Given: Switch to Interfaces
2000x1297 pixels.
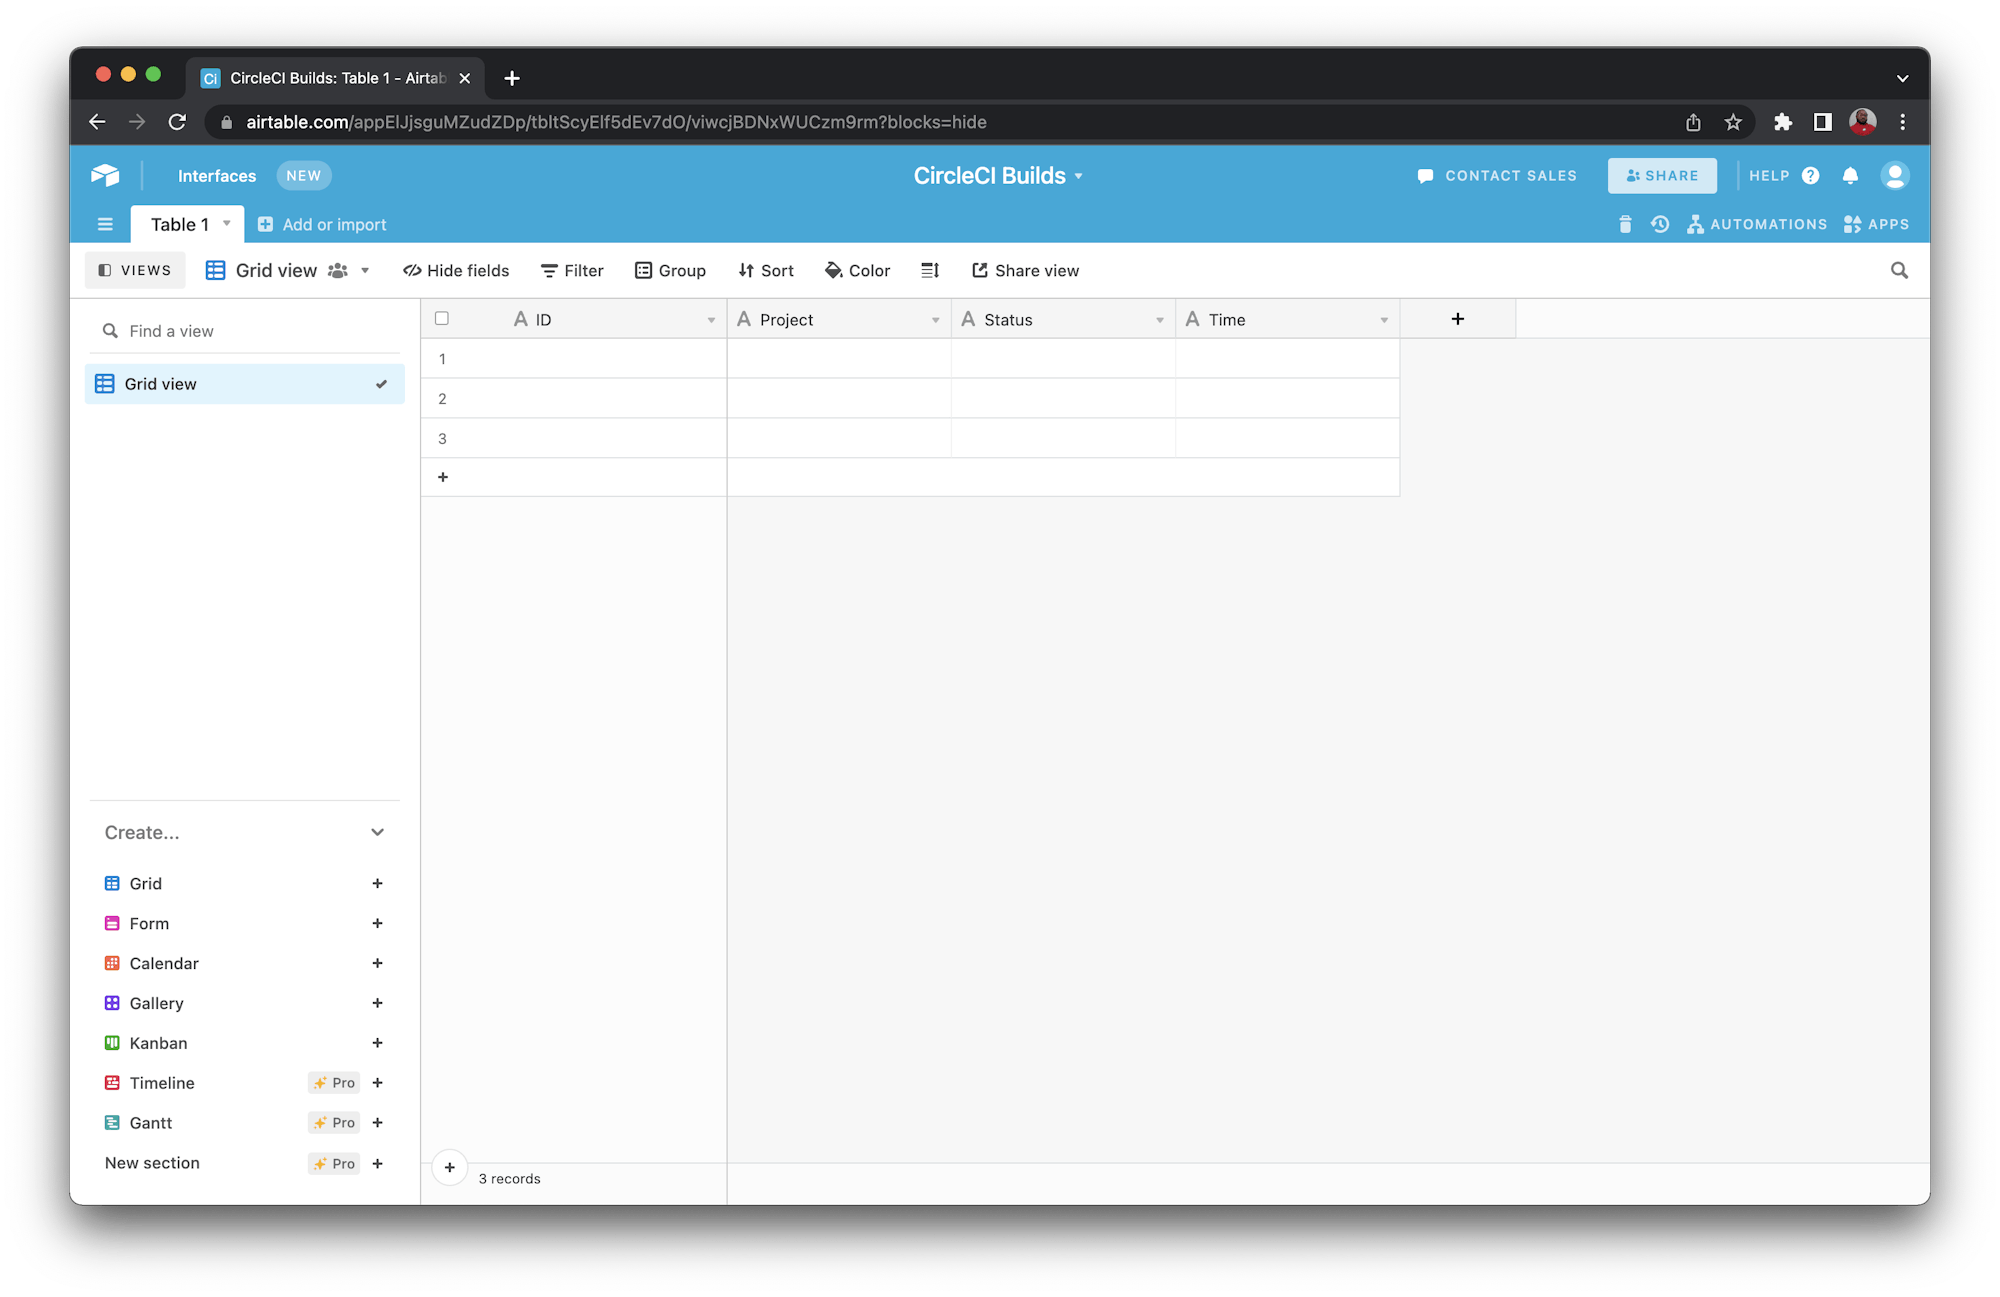Looking at the screenshot, I should click(216, 175).
